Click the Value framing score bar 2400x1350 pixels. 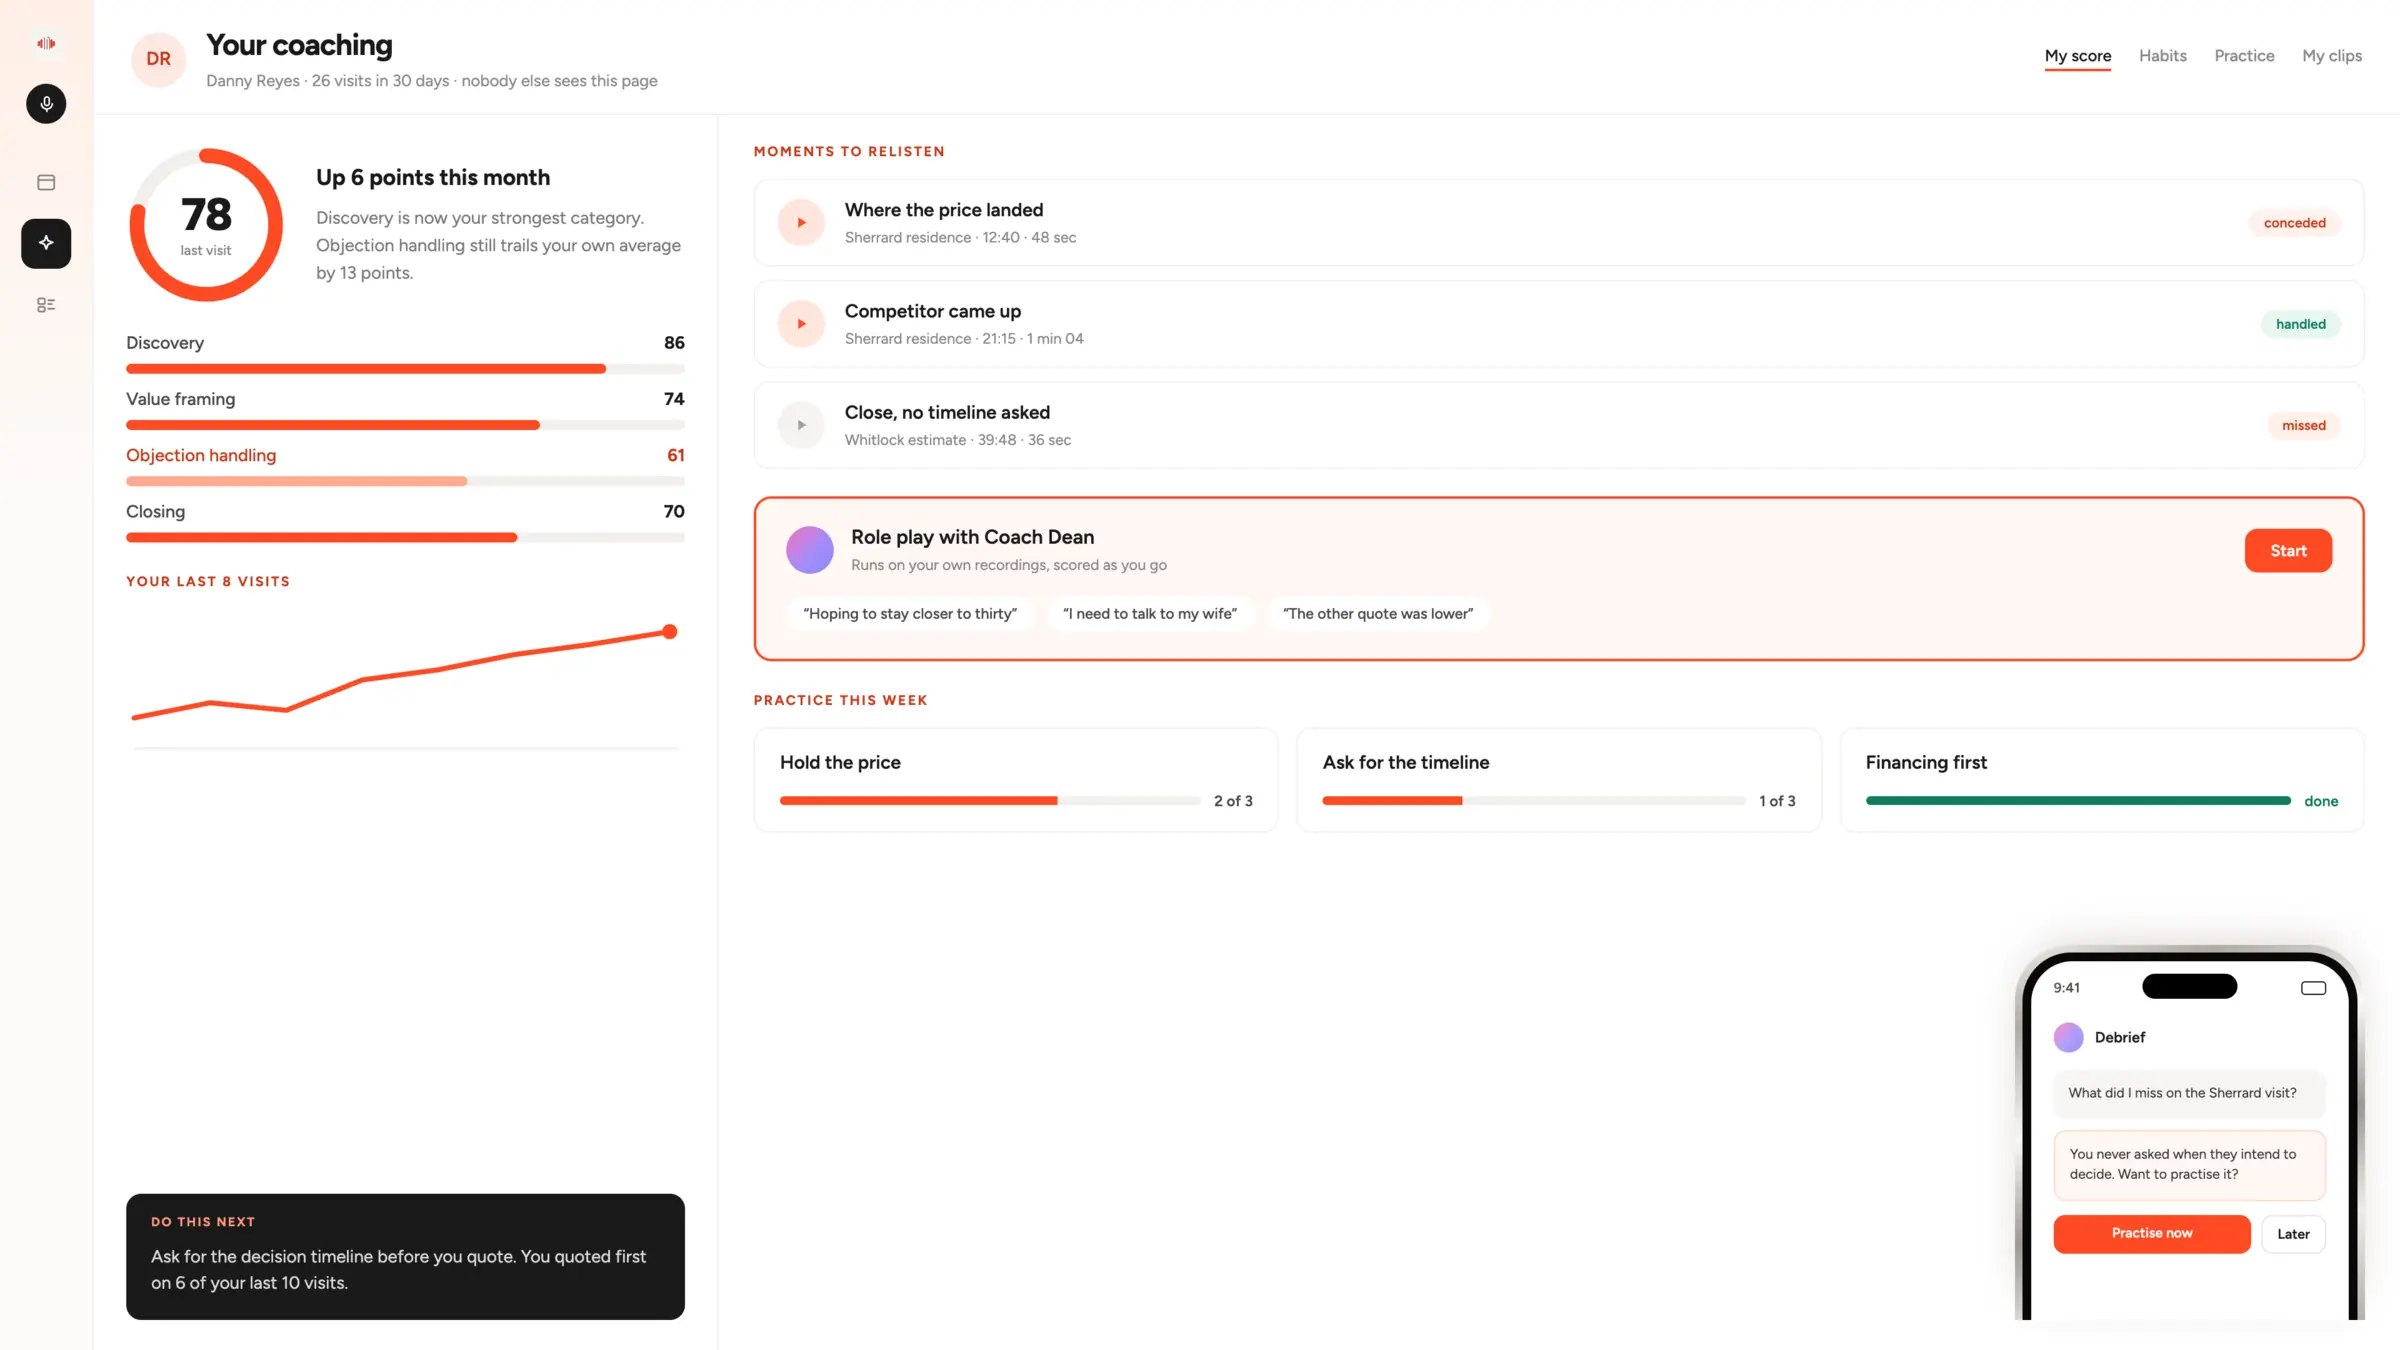pyautogui.click(x=405, y=425)
